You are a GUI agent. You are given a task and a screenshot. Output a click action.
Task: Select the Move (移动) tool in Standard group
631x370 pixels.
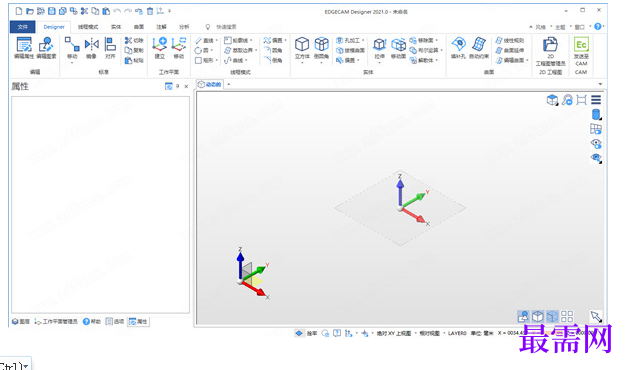[x=72, y=48]
